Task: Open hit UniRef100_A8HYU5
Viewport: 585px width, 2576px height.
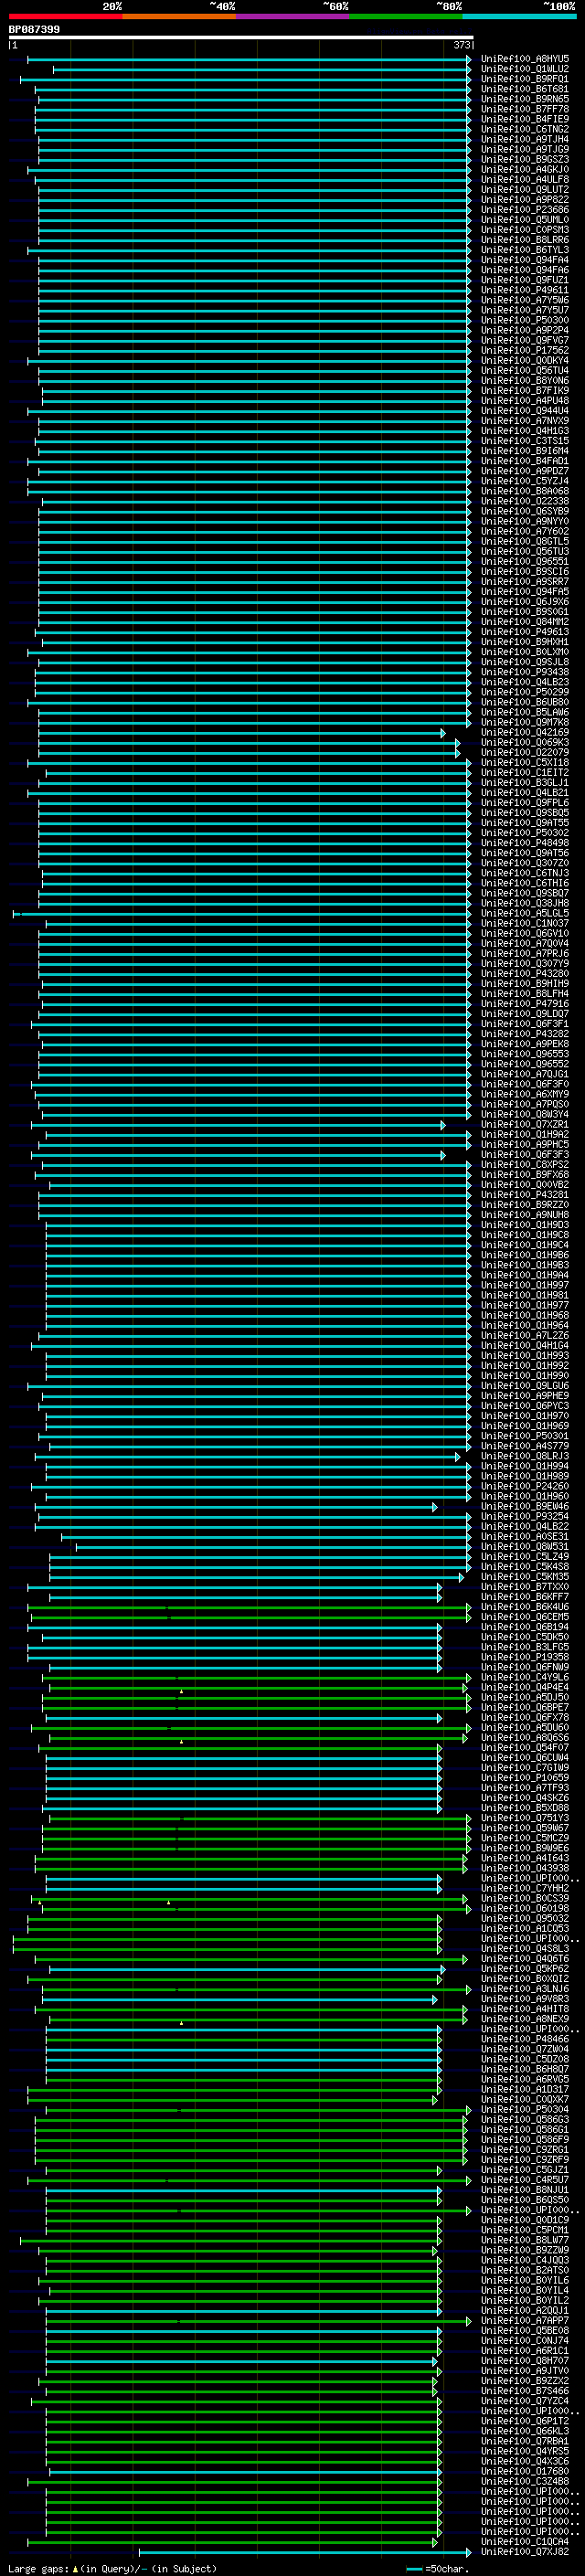Action: pyautogui.click(x=524, y=59)
